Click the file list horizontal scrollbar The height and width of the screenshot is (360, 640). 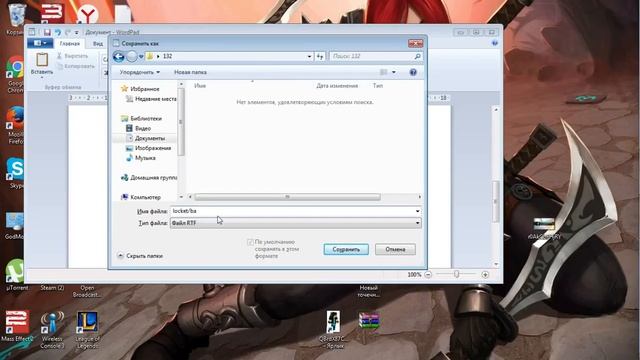tap(287, 197)
